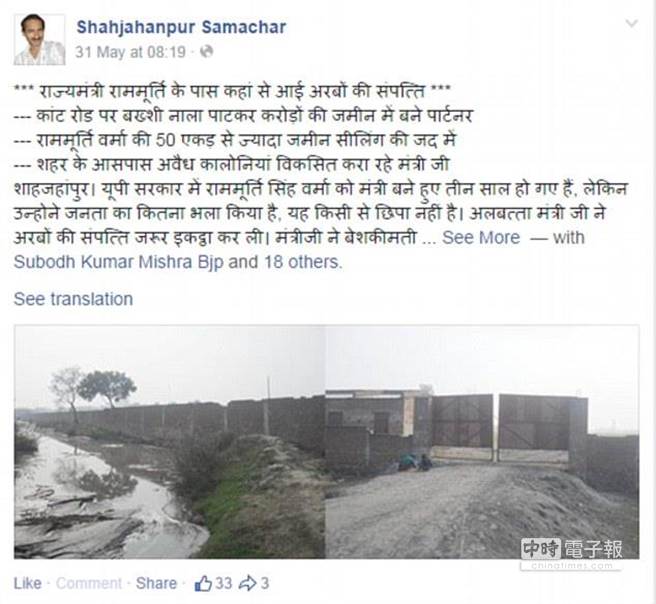Click the Comment action link
Viewport: 656px width, 604px height.
[89, 583]
